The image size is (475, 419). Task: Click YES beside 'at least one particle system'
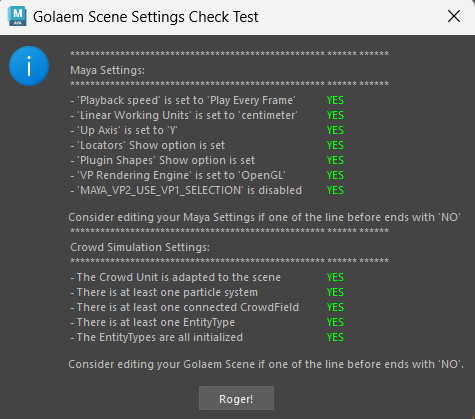click(x=335, y=292)
